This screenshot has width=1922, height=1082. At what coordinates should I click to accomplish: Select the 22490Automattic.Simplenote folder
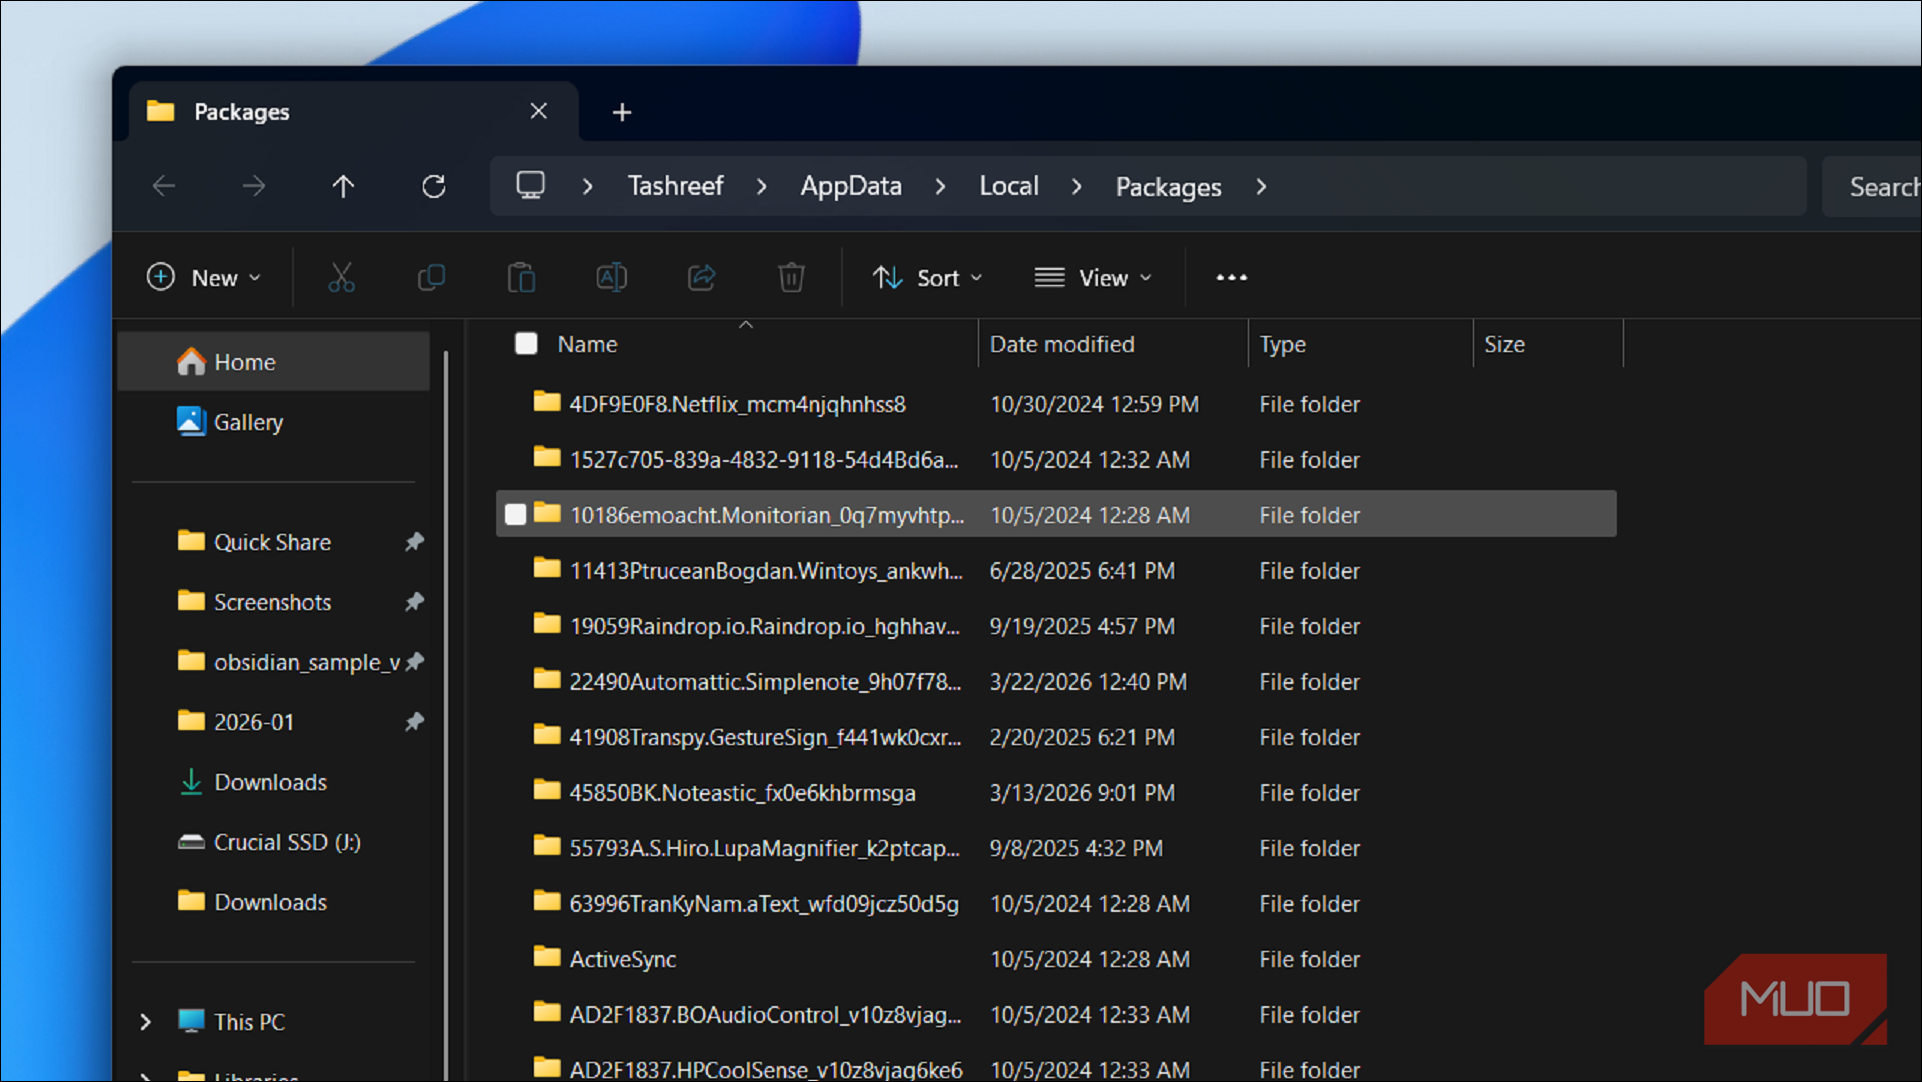tap(1056, 681)
